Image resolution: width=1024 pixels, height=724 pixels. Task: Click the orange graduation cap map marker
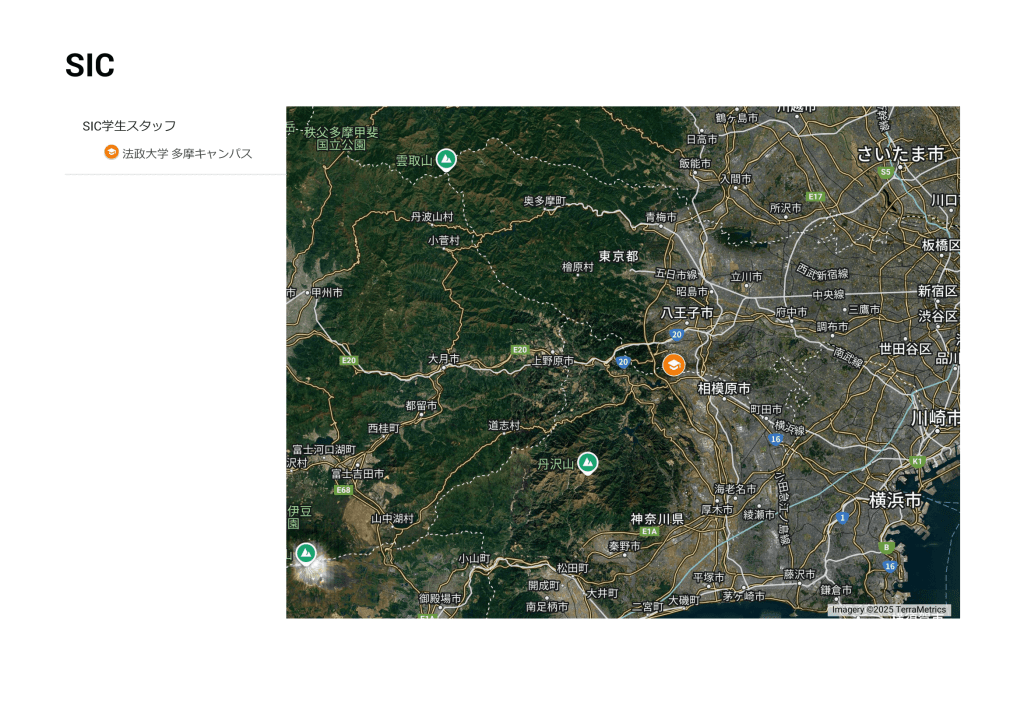coord(674,365)
